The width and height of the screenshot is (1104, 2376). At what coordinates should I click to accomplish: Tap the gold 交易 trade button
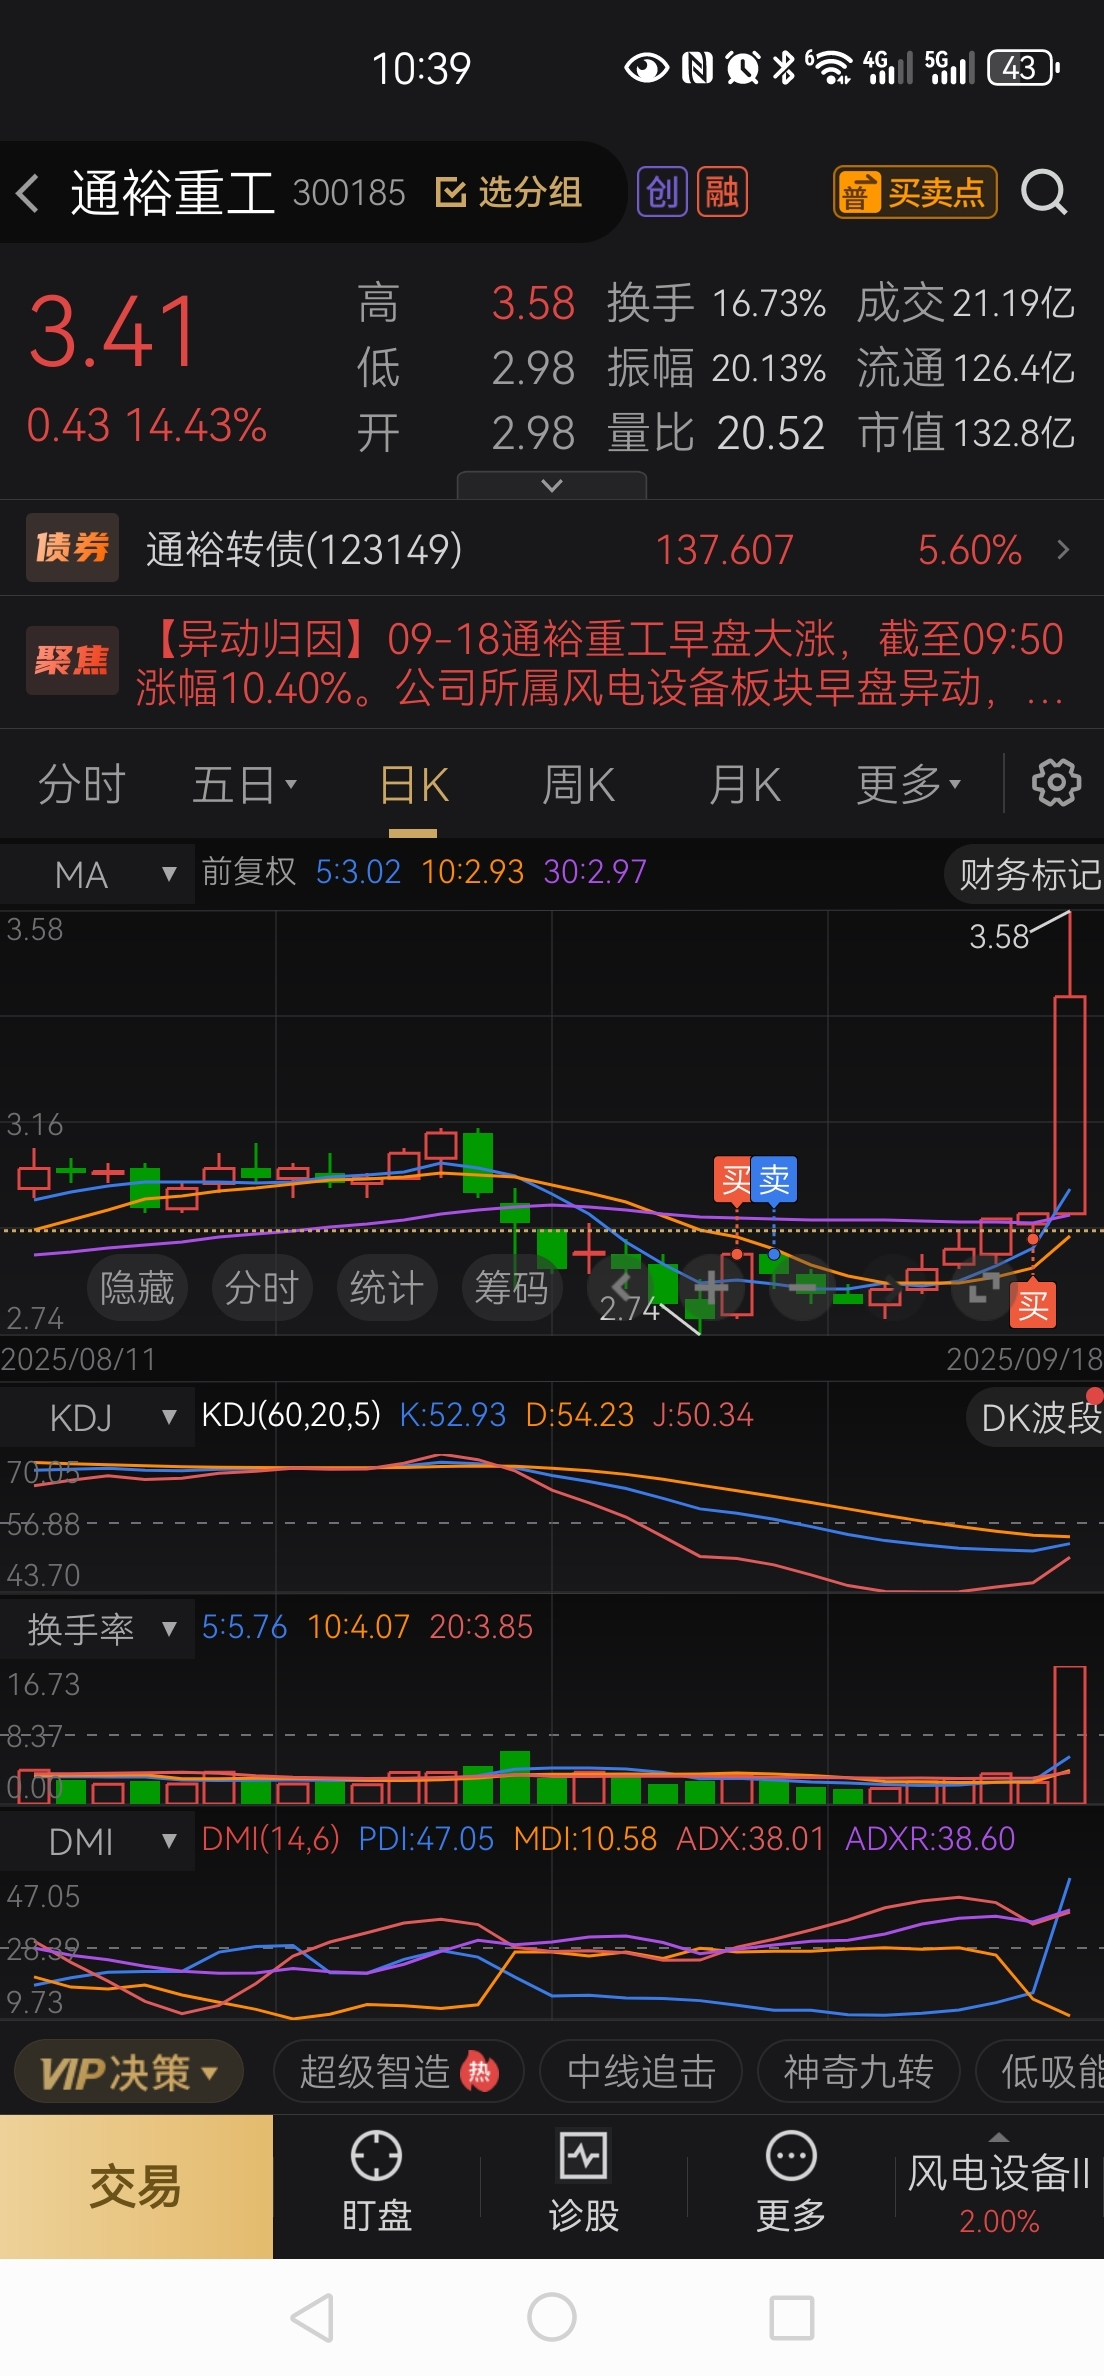(x=136, y=2186)
